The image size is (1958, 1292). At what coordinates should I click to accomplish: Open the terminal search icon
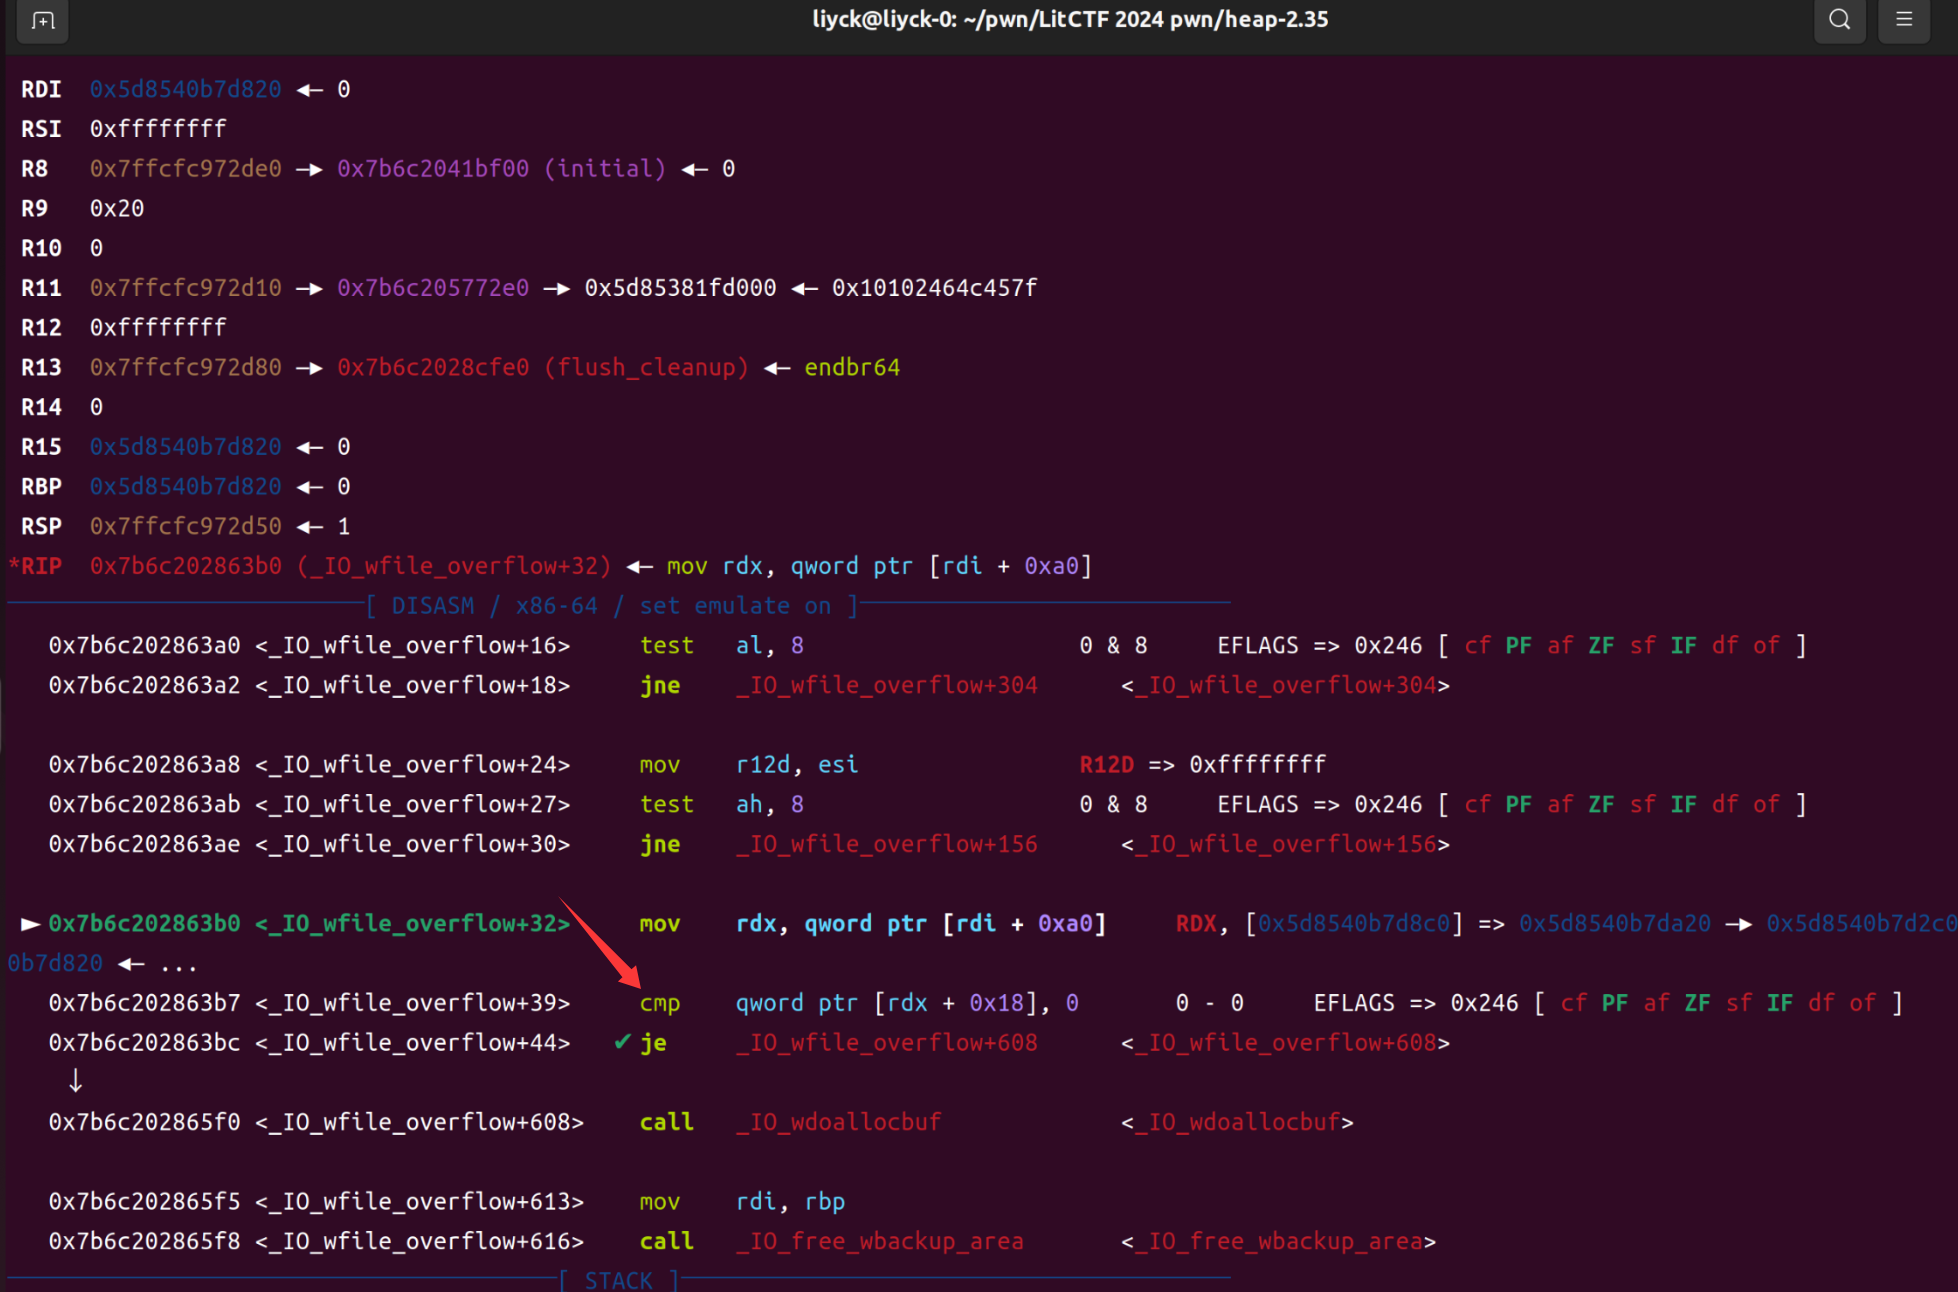tap(1839, 20)
